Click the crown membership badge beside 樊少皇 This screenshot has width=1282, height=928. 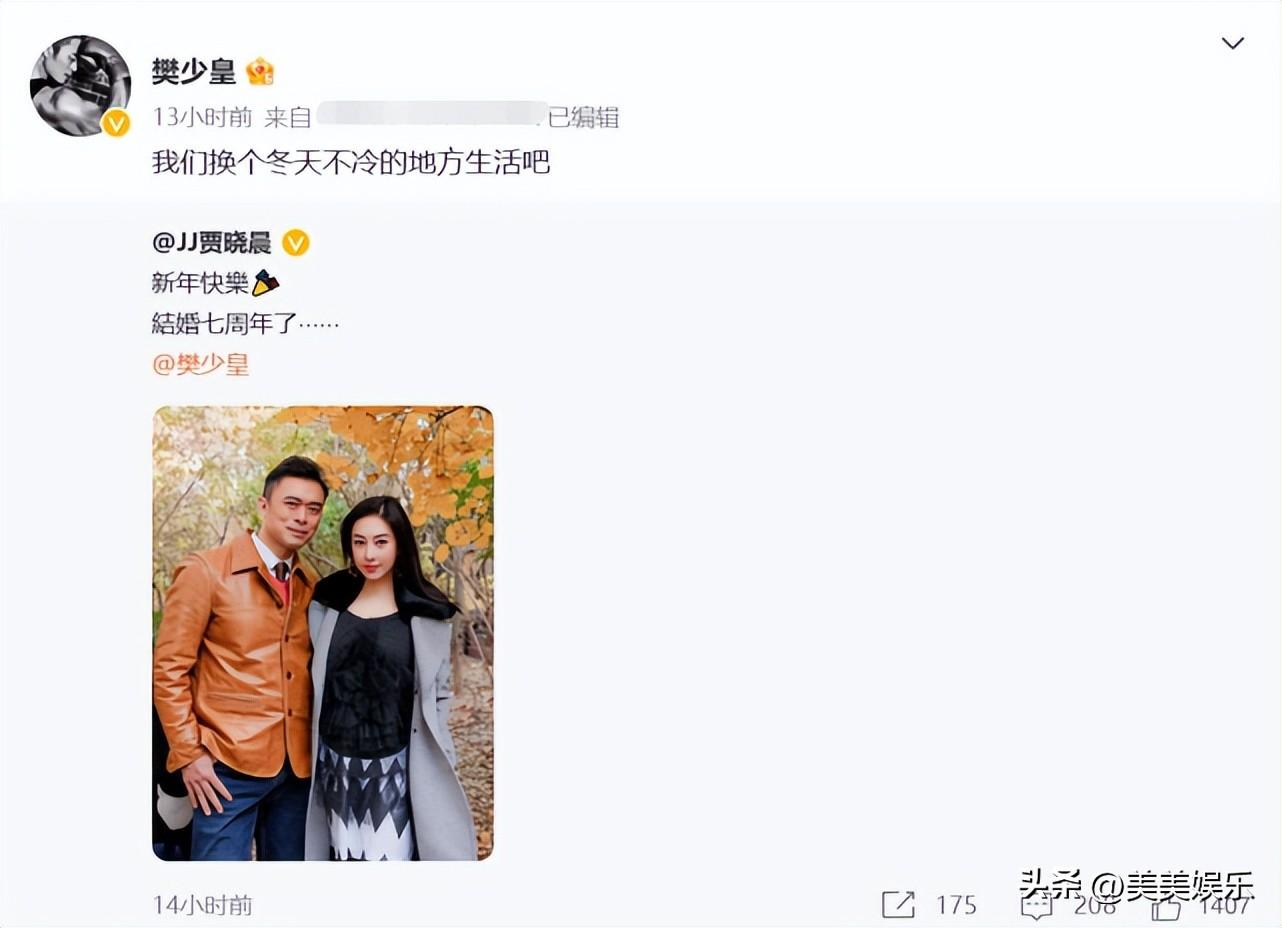260,72
